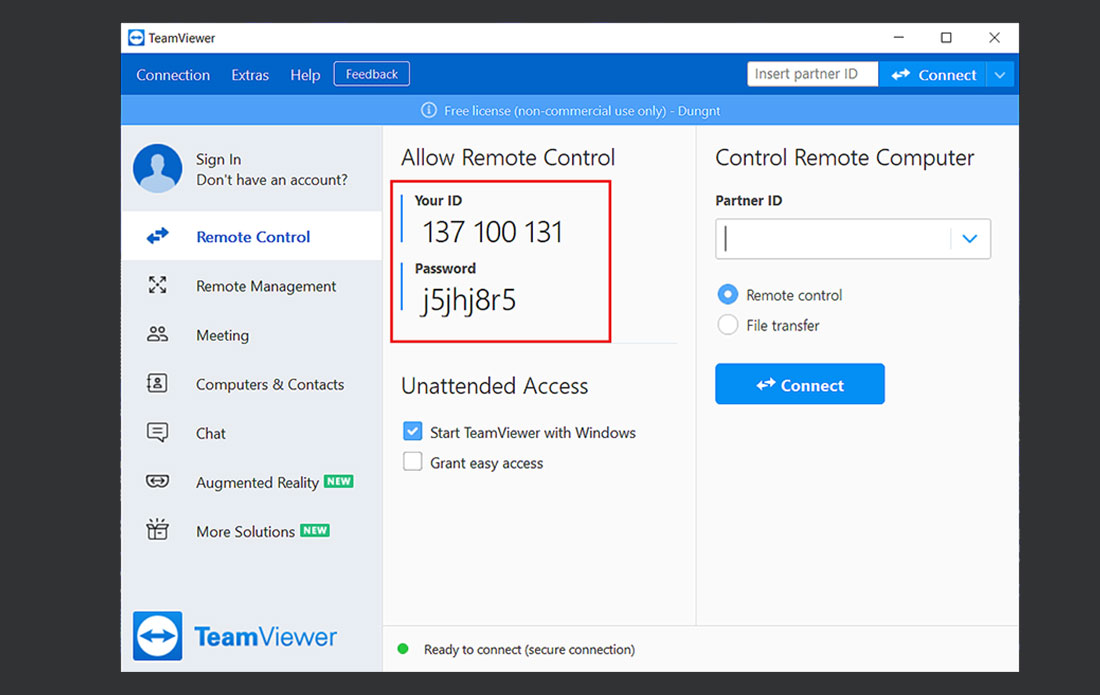Click the More Solutions gift box icon

coord(157,529)
